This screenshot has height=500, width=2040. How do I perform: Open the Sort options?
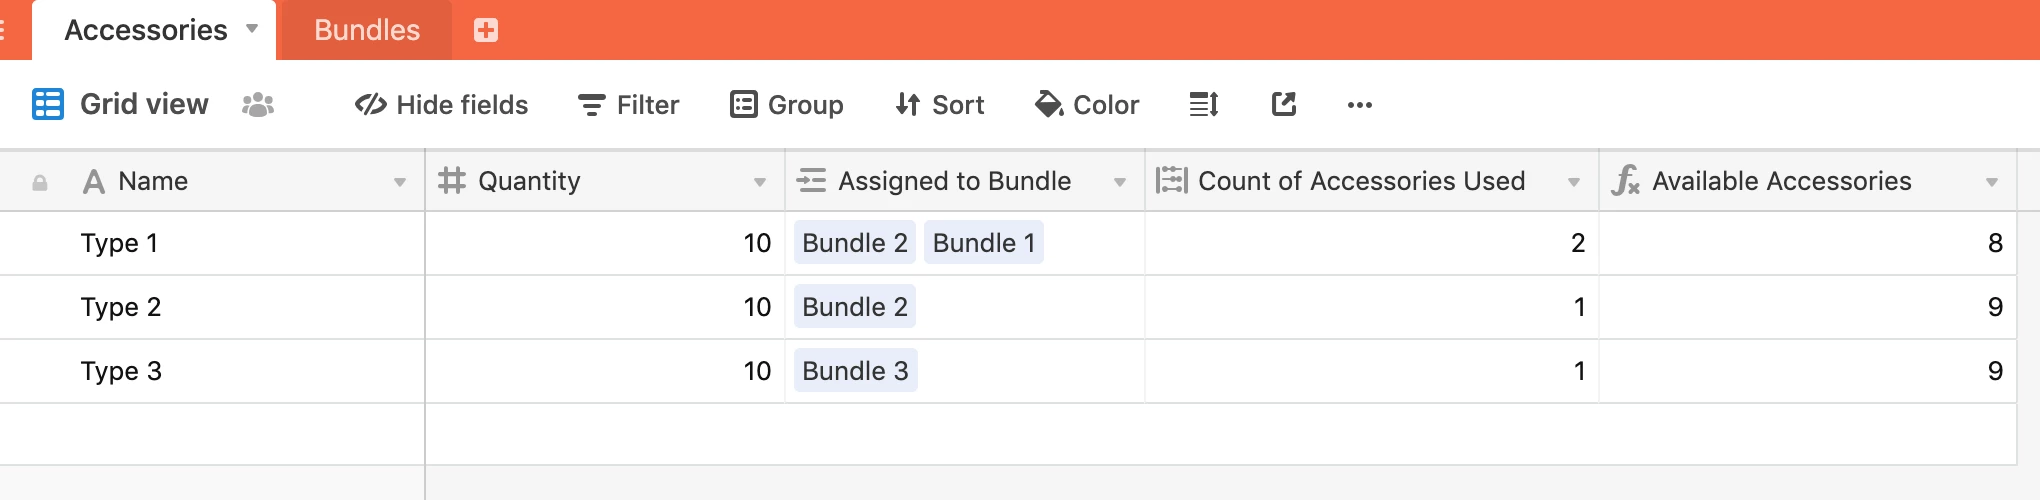tap(940, 105)
